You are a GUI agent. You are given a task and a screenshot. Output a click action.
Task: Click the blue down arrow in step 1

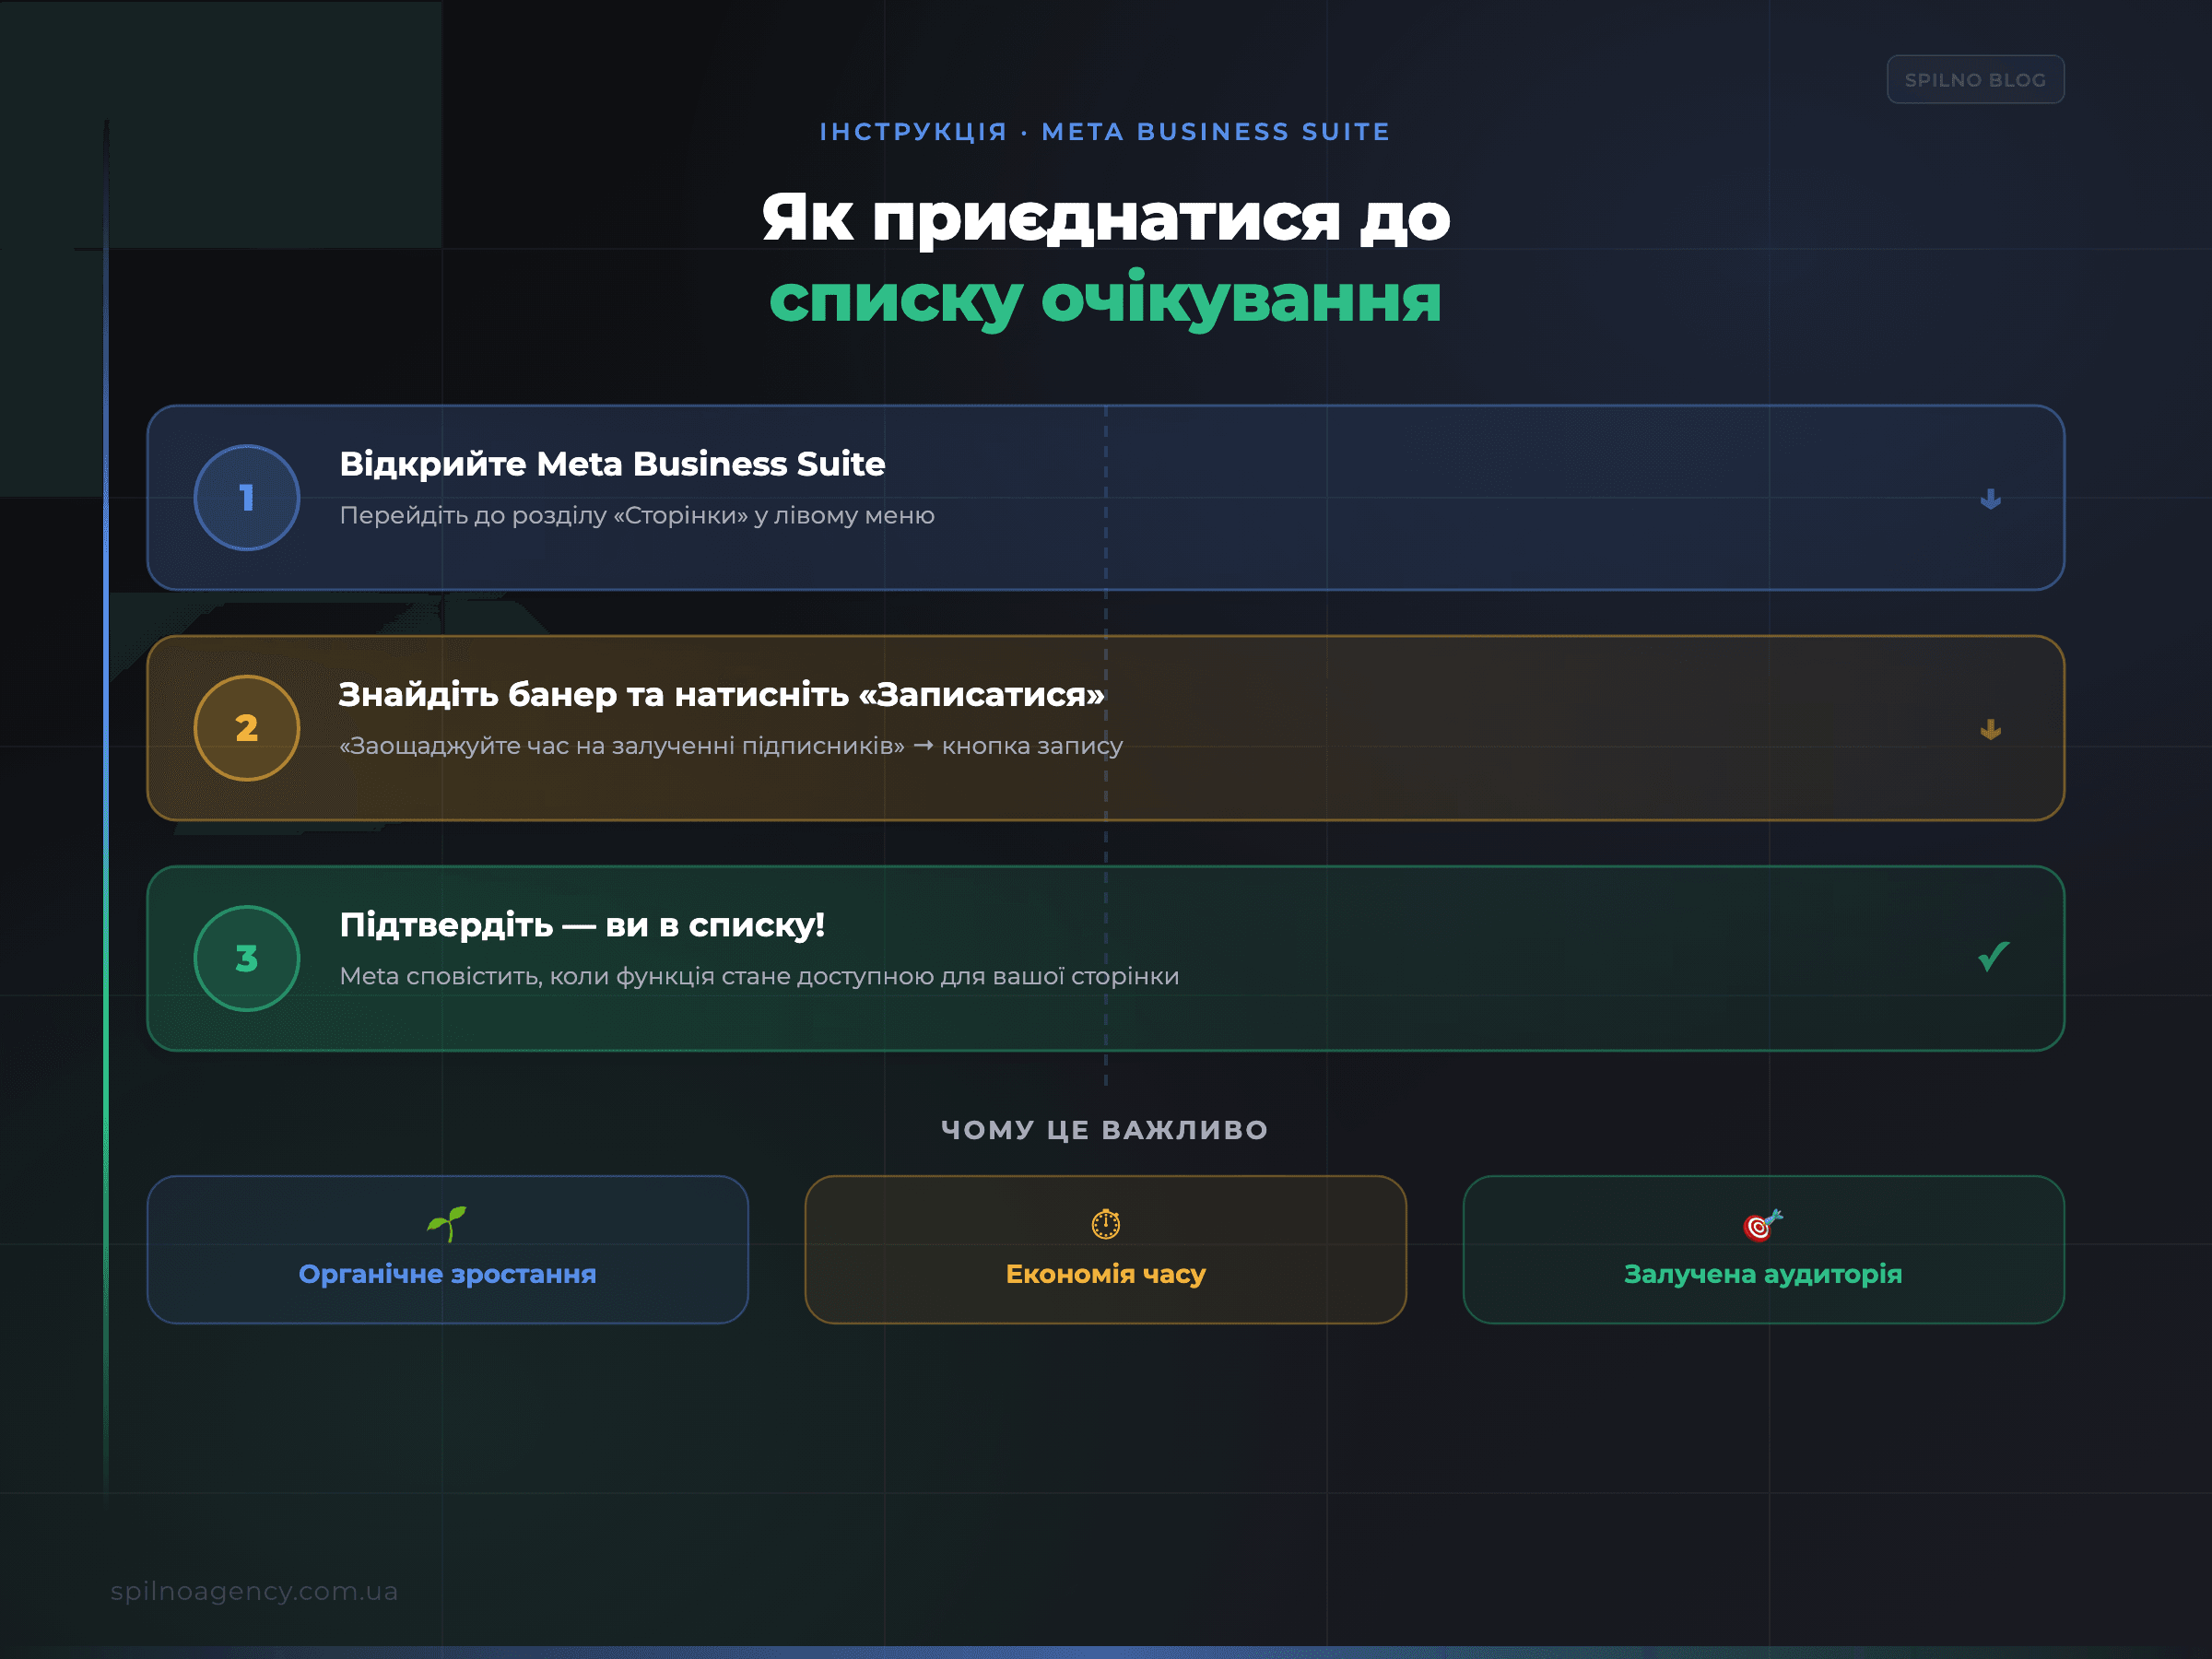(1990, 498)
